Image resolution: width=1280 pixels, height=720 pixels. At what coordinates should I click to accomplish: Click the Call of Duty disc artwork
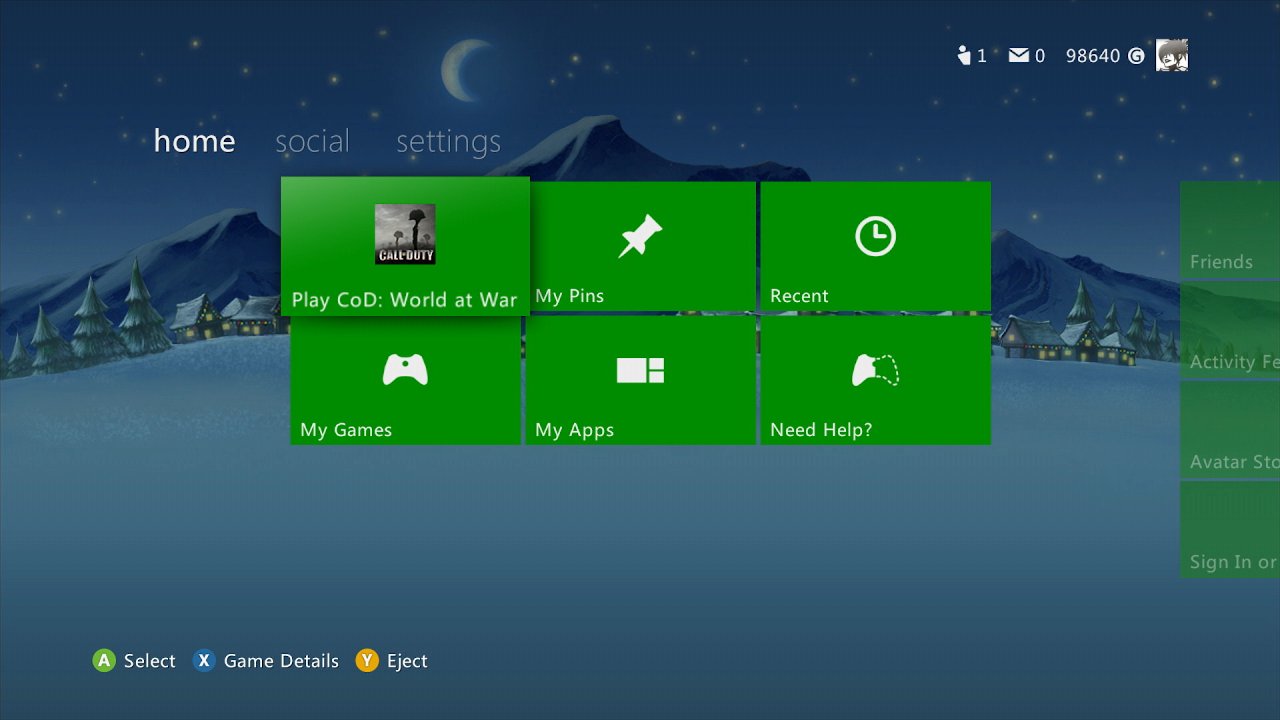tap(404, 235)
